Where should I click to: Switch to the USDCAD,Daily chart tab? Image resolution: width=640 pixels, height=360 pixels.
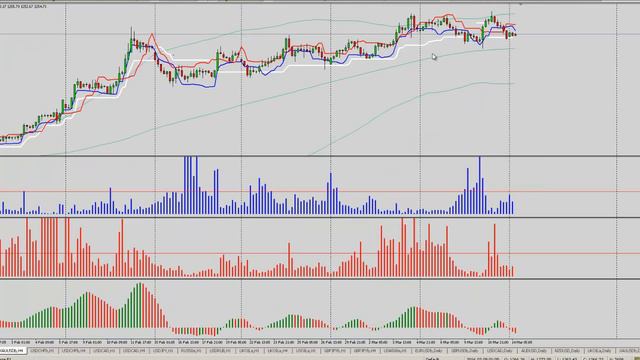click(500, 351)
